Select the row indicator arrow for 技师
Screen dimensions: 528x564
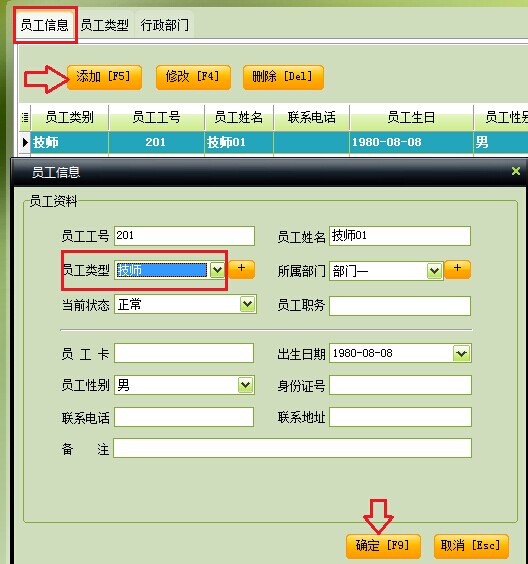click(25, 142)
